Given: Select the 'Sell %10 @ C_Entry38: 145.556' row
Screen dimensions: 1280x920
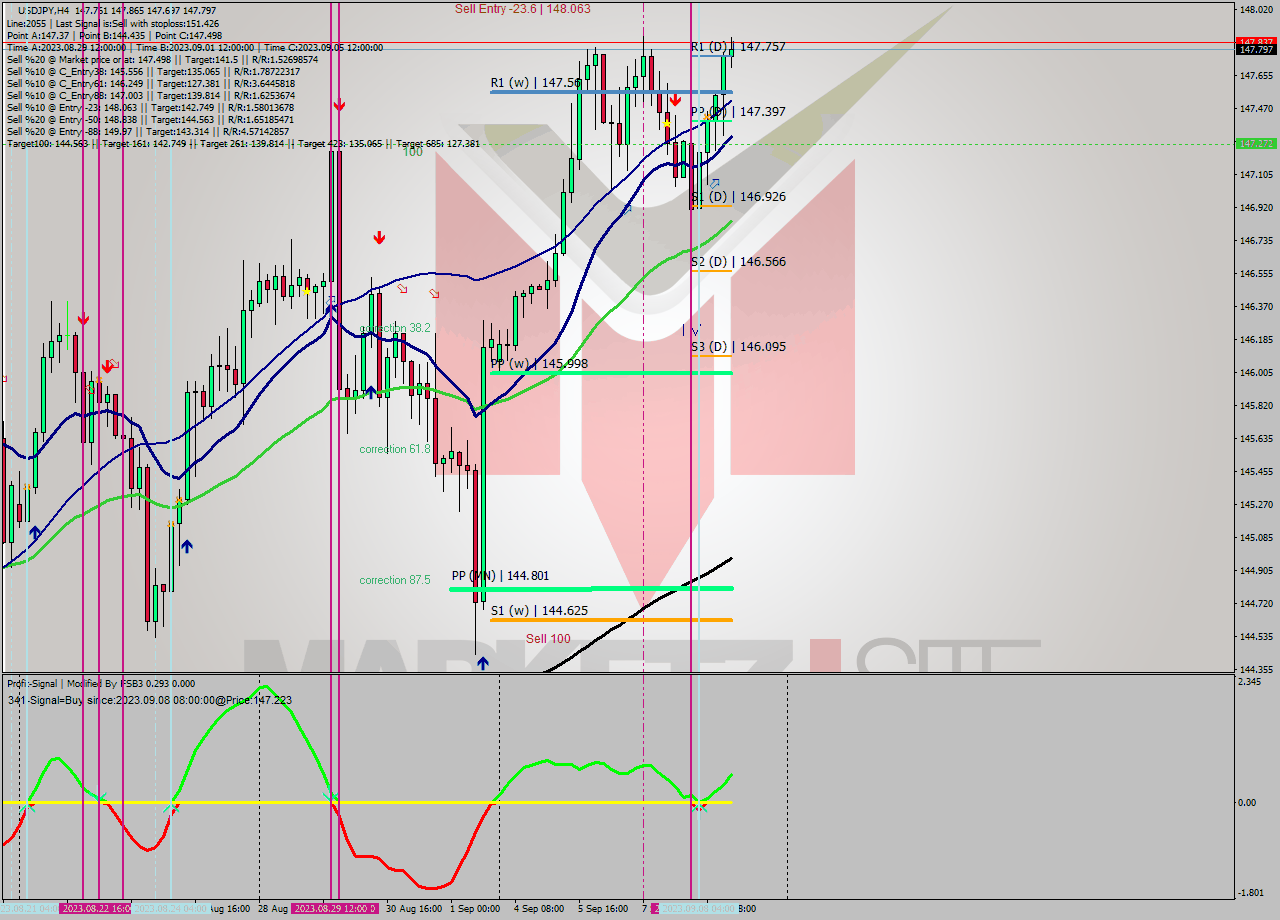Looking at the screenshot, I should [152, 71].
